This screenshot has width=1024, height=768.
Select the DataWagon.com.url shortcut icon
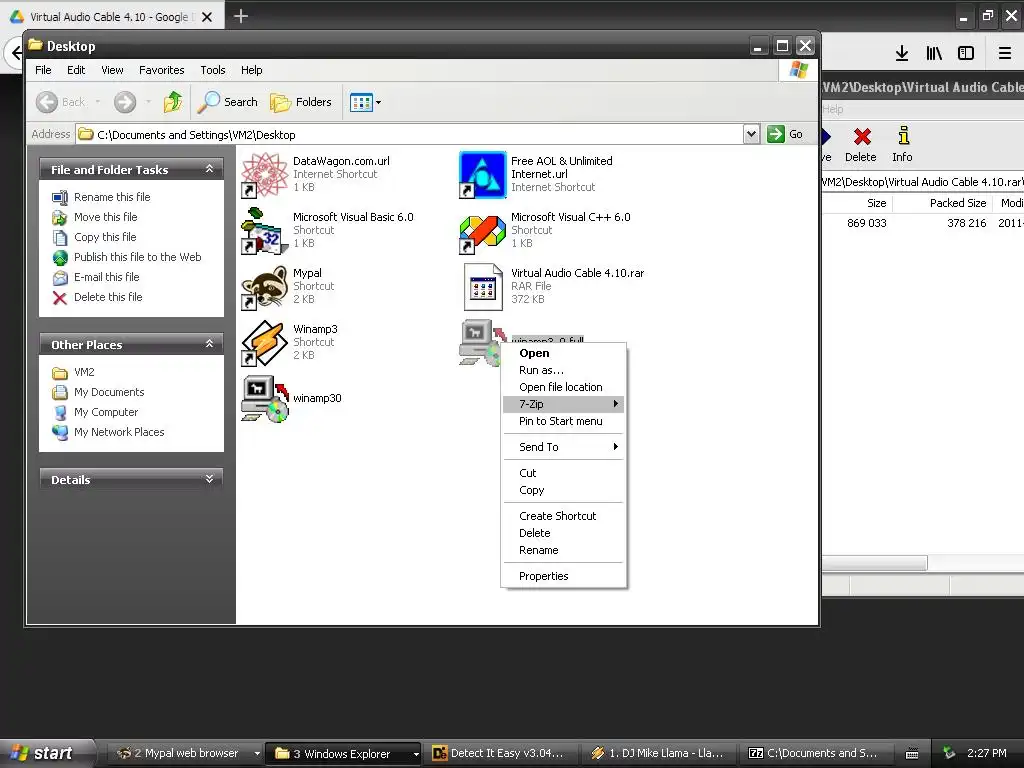pos(264,174)
